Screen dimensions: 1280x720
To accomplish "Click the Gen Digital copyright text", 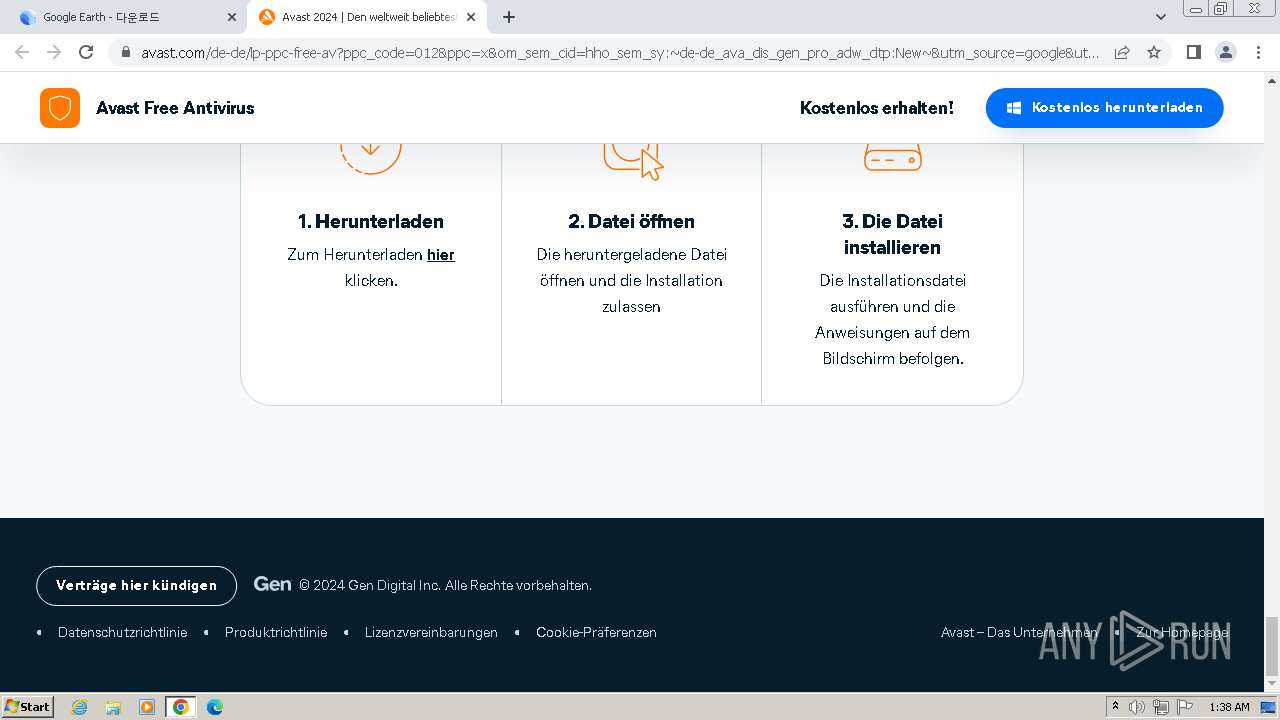I will click(445, 586).
